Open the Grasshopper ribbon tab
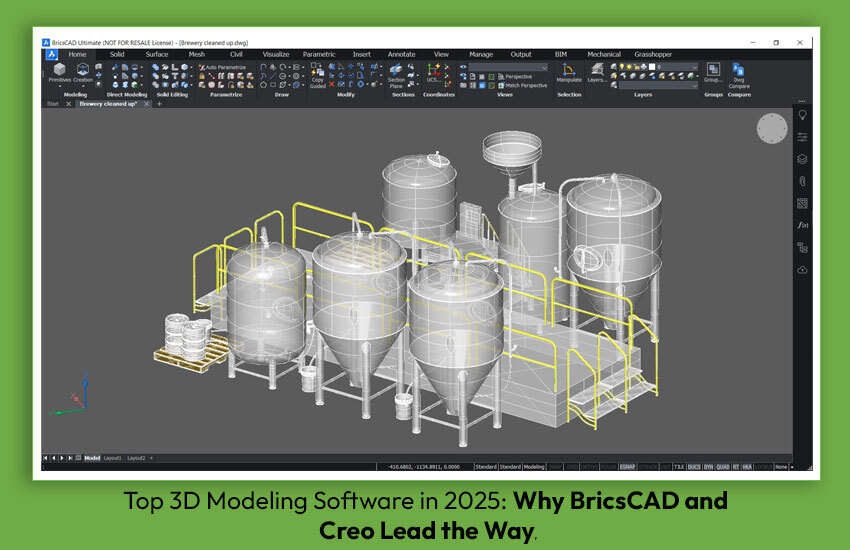The width and height of the screenshot is (850, 550). tap(653, 54)
